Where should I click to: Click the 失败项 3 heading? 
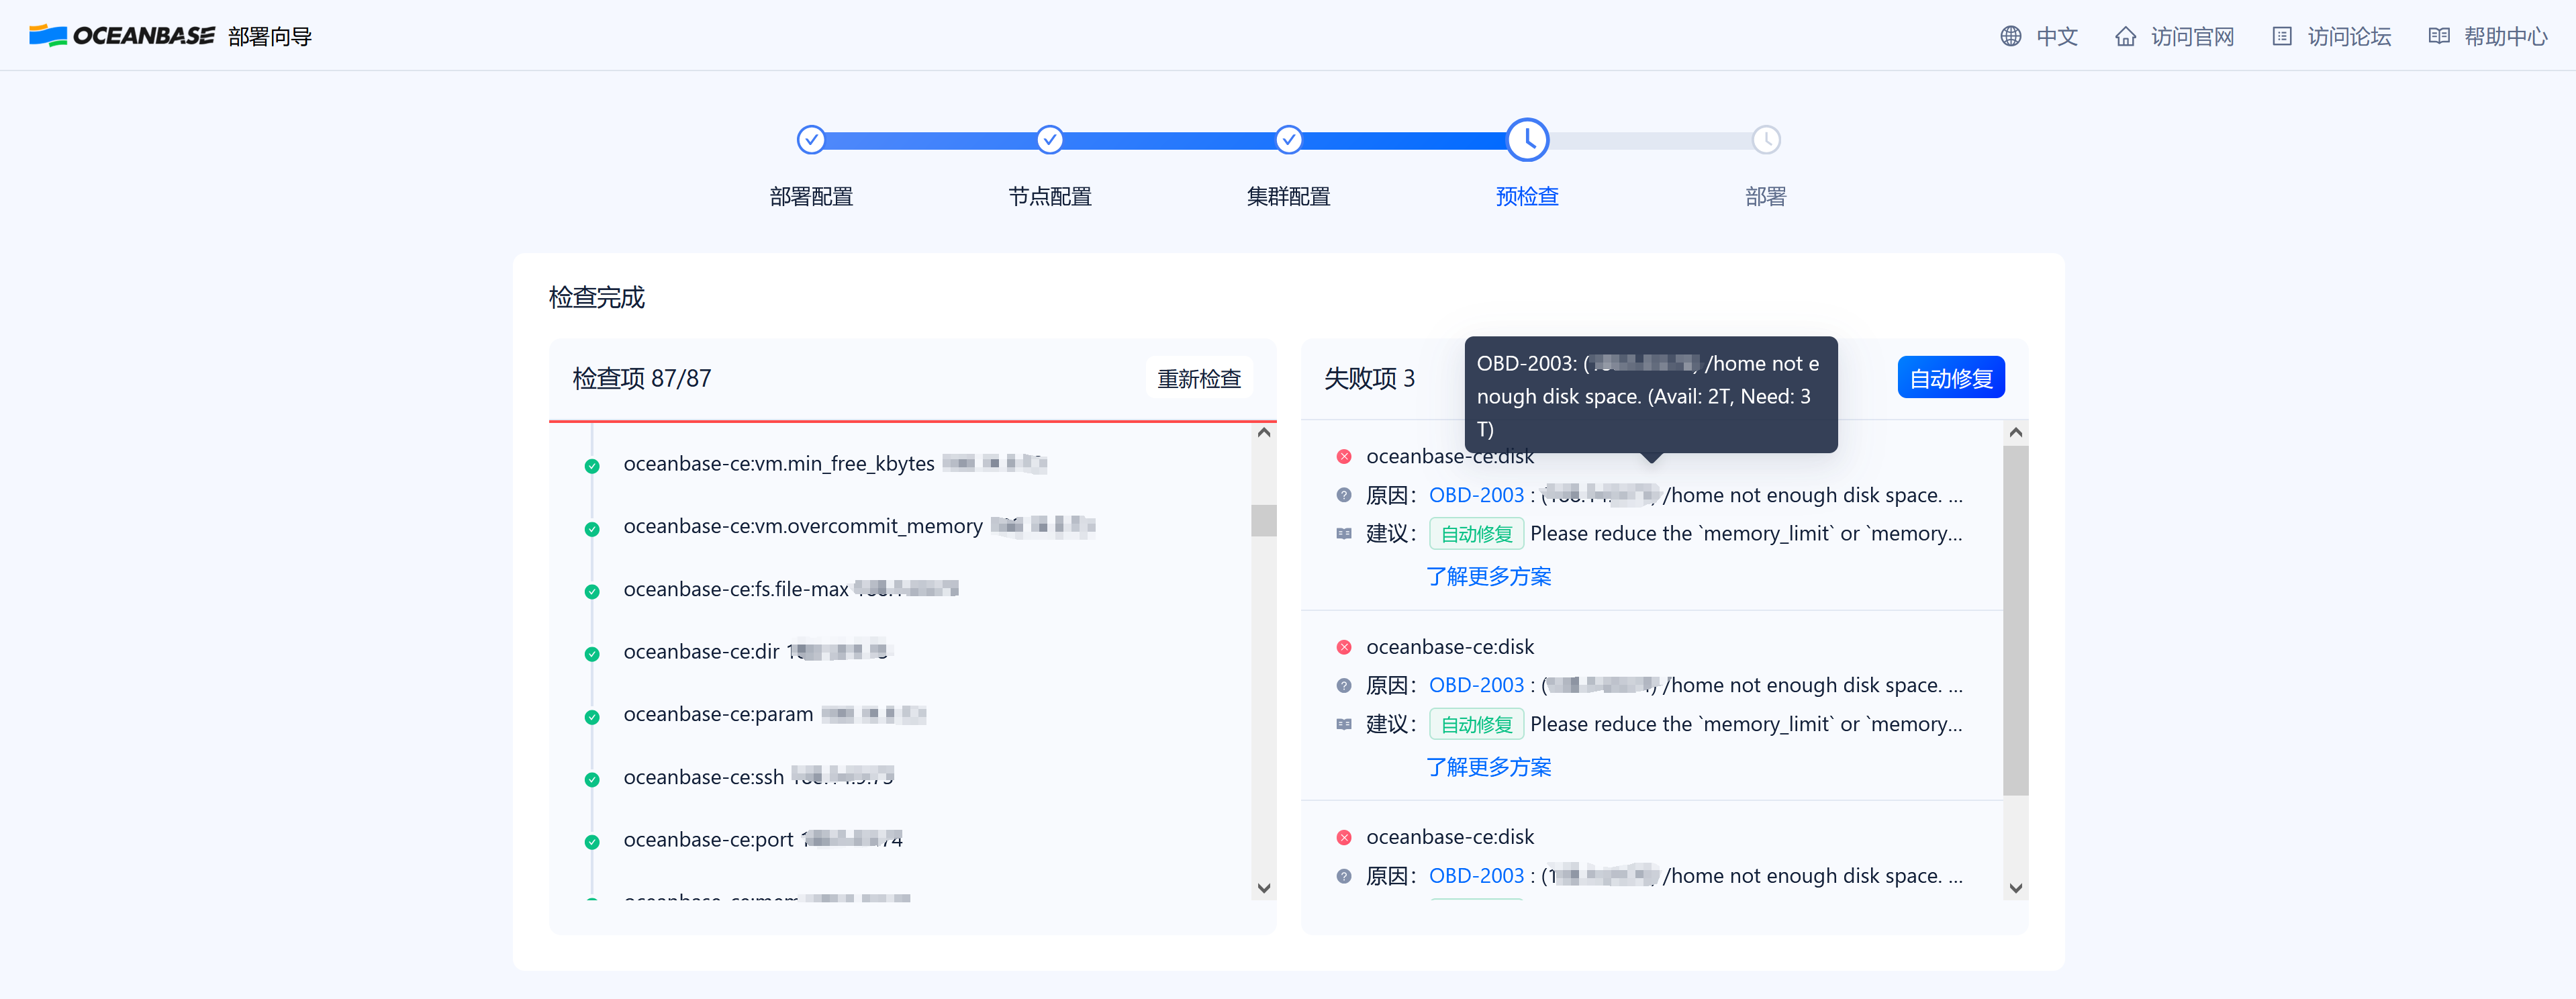point(1369,378)
